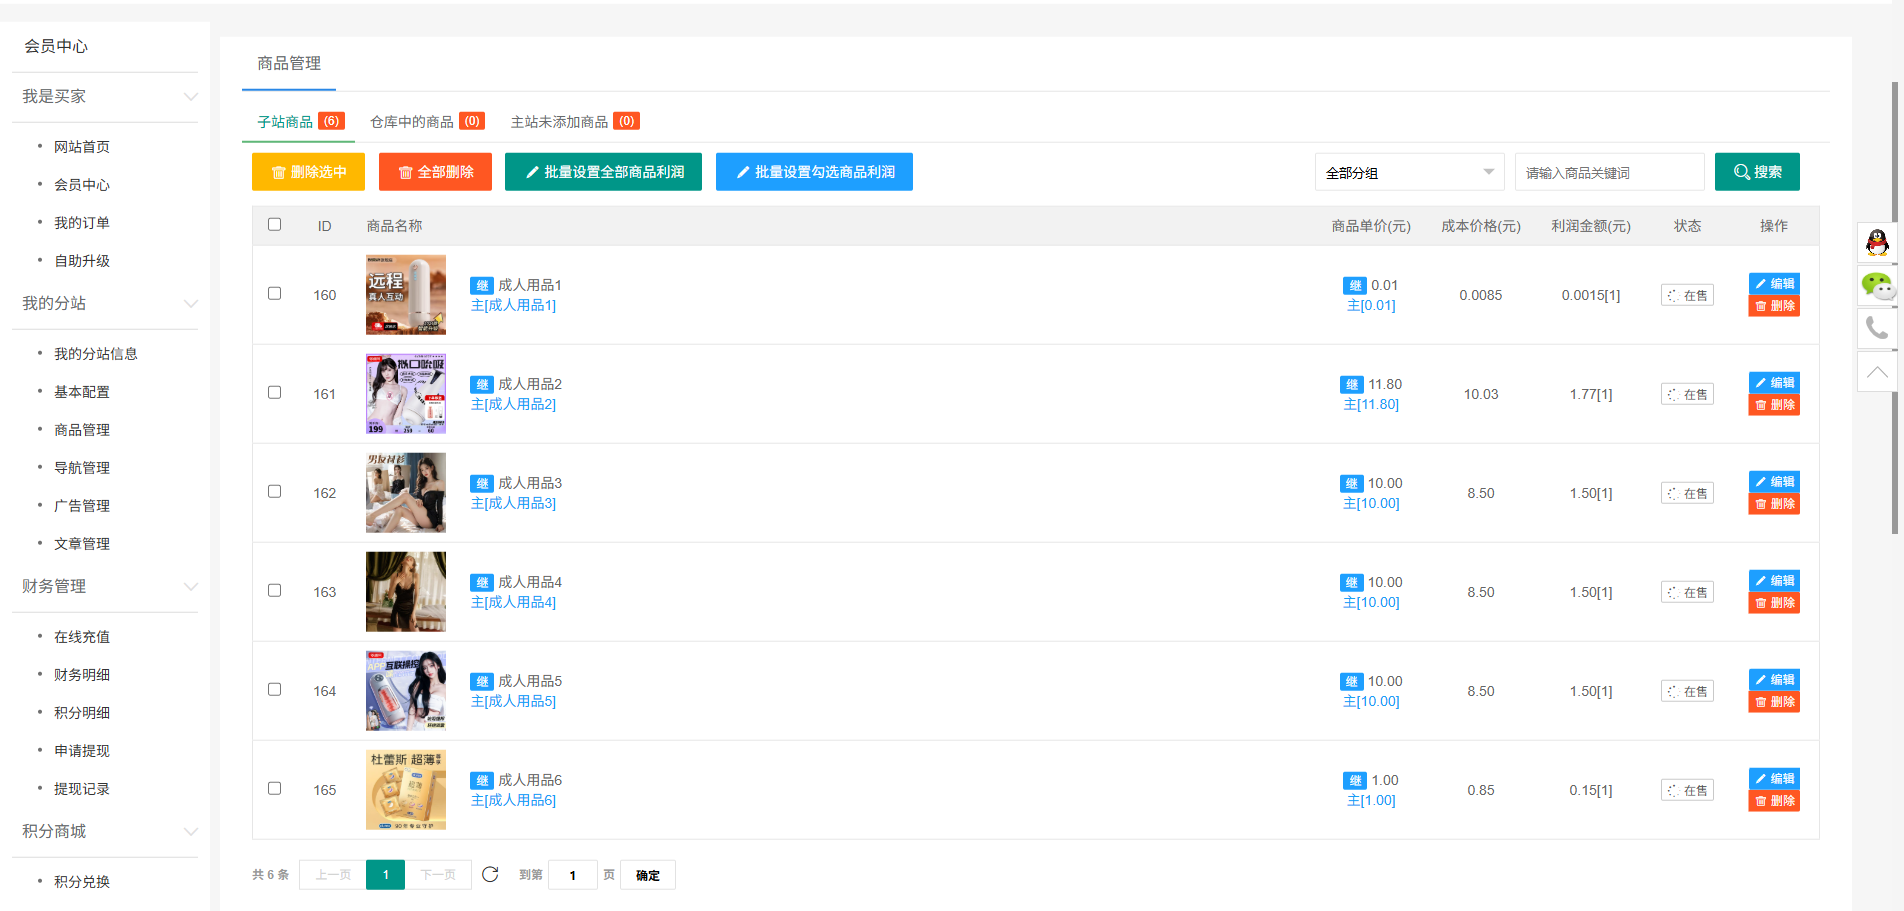Viewport: 1904px width, 911px height.
Task: Click the back-to-top arrow icon
Action: point(1877,372)
